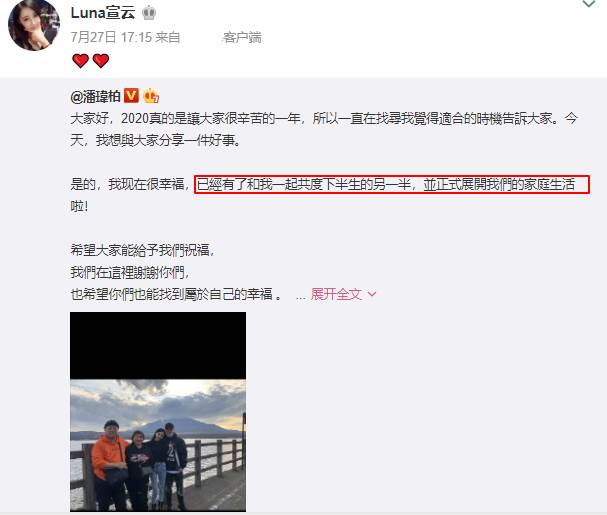This screenshot has width=607, height=515.
Task: Click the second red heart emoji
Action: [x=101, y=61]
